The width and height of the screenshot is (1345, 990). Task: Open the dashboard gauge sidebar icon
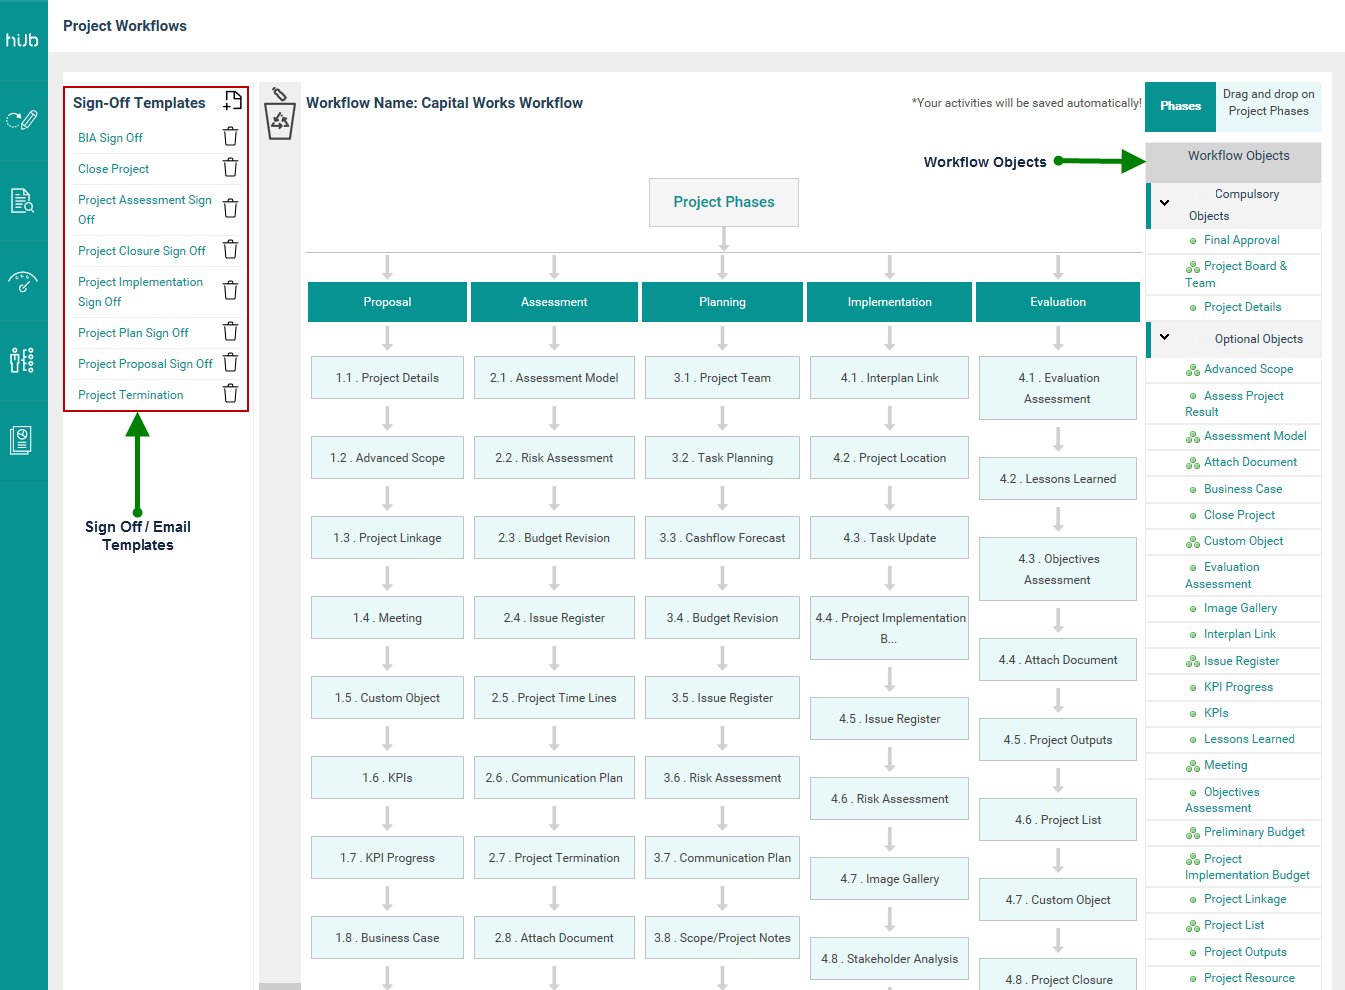(22, 281)
